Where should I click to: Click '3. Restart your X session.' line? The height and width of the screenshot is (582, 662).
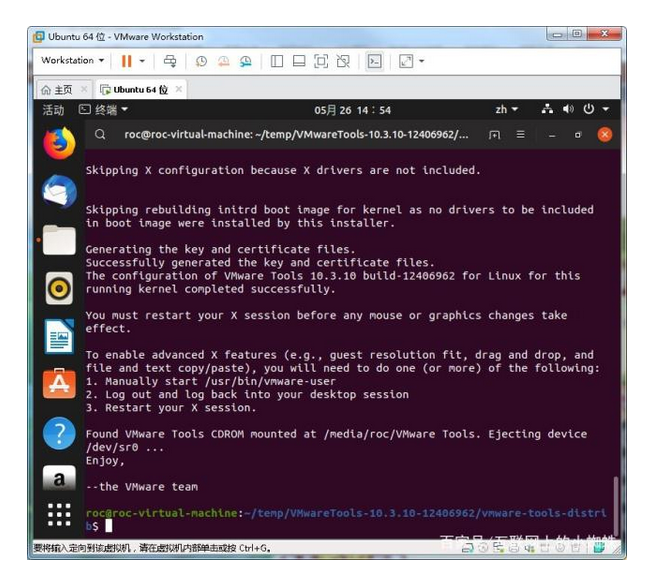pyautogui.click(x=171, y=408)
